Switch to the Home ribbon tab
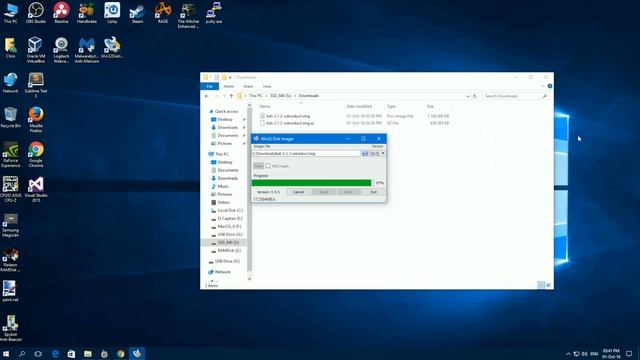Viewport: 640px width, 360px height. click(x=229, y=86)
